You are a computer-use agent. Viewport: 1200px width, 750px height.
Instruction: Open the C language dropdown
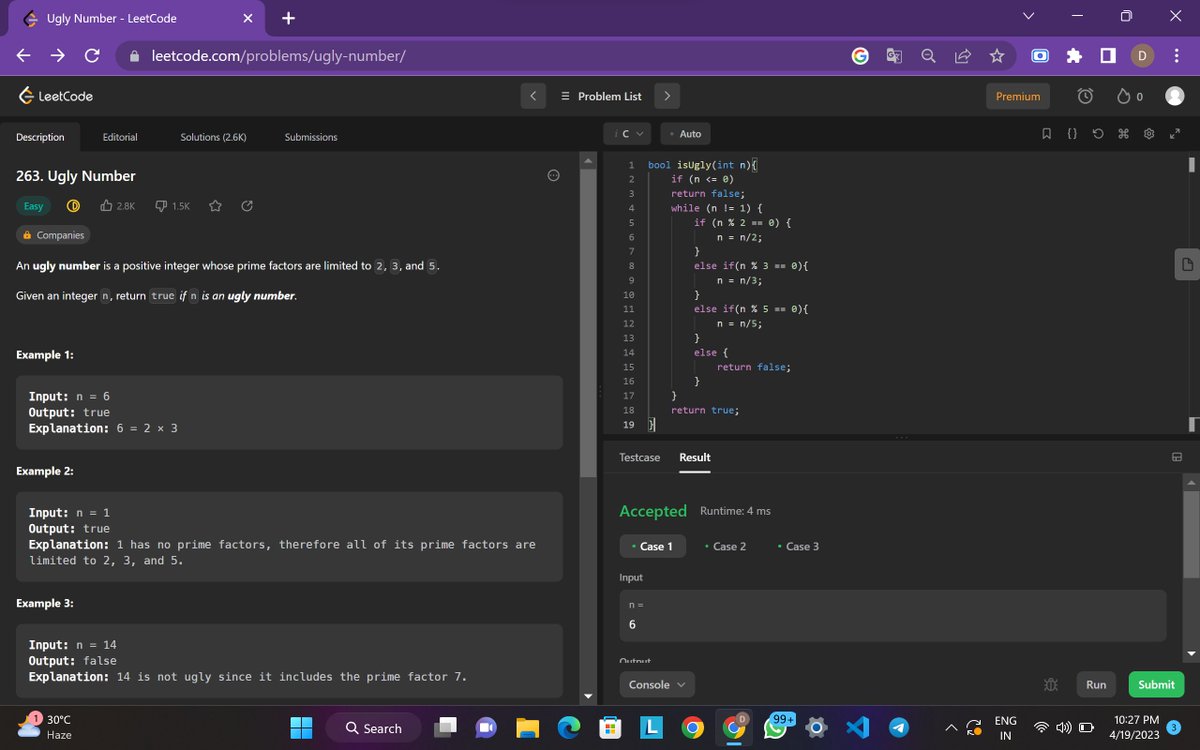click(628, 133)
